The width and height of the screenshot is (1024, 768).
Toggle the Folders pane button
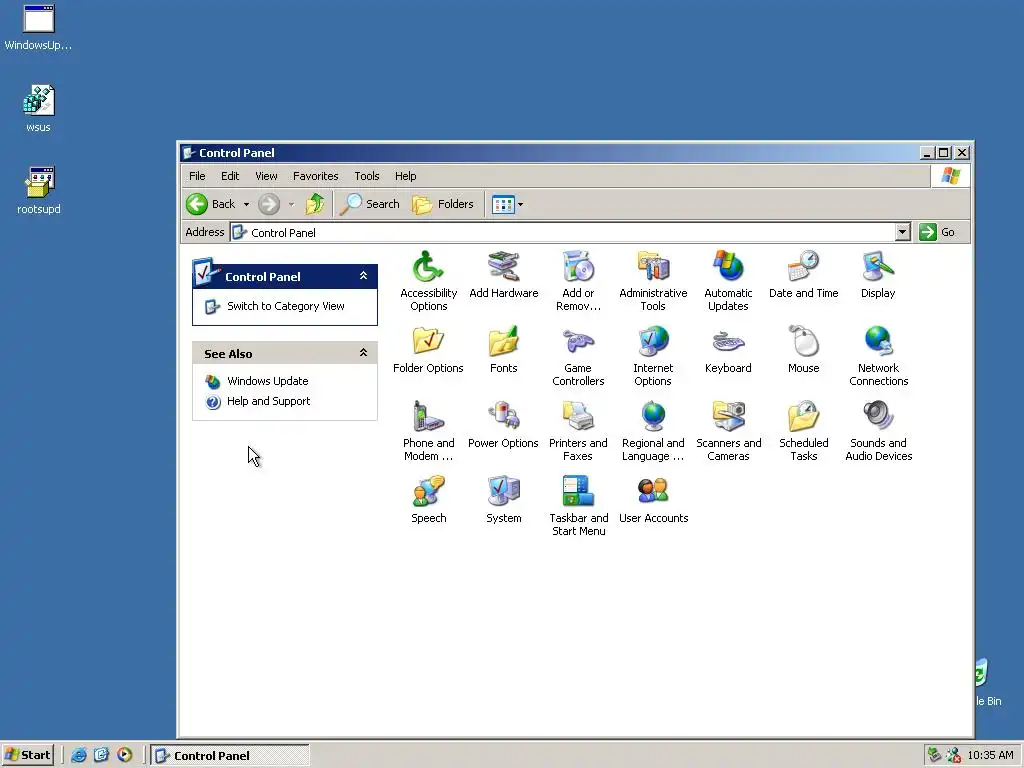point(443,204)
